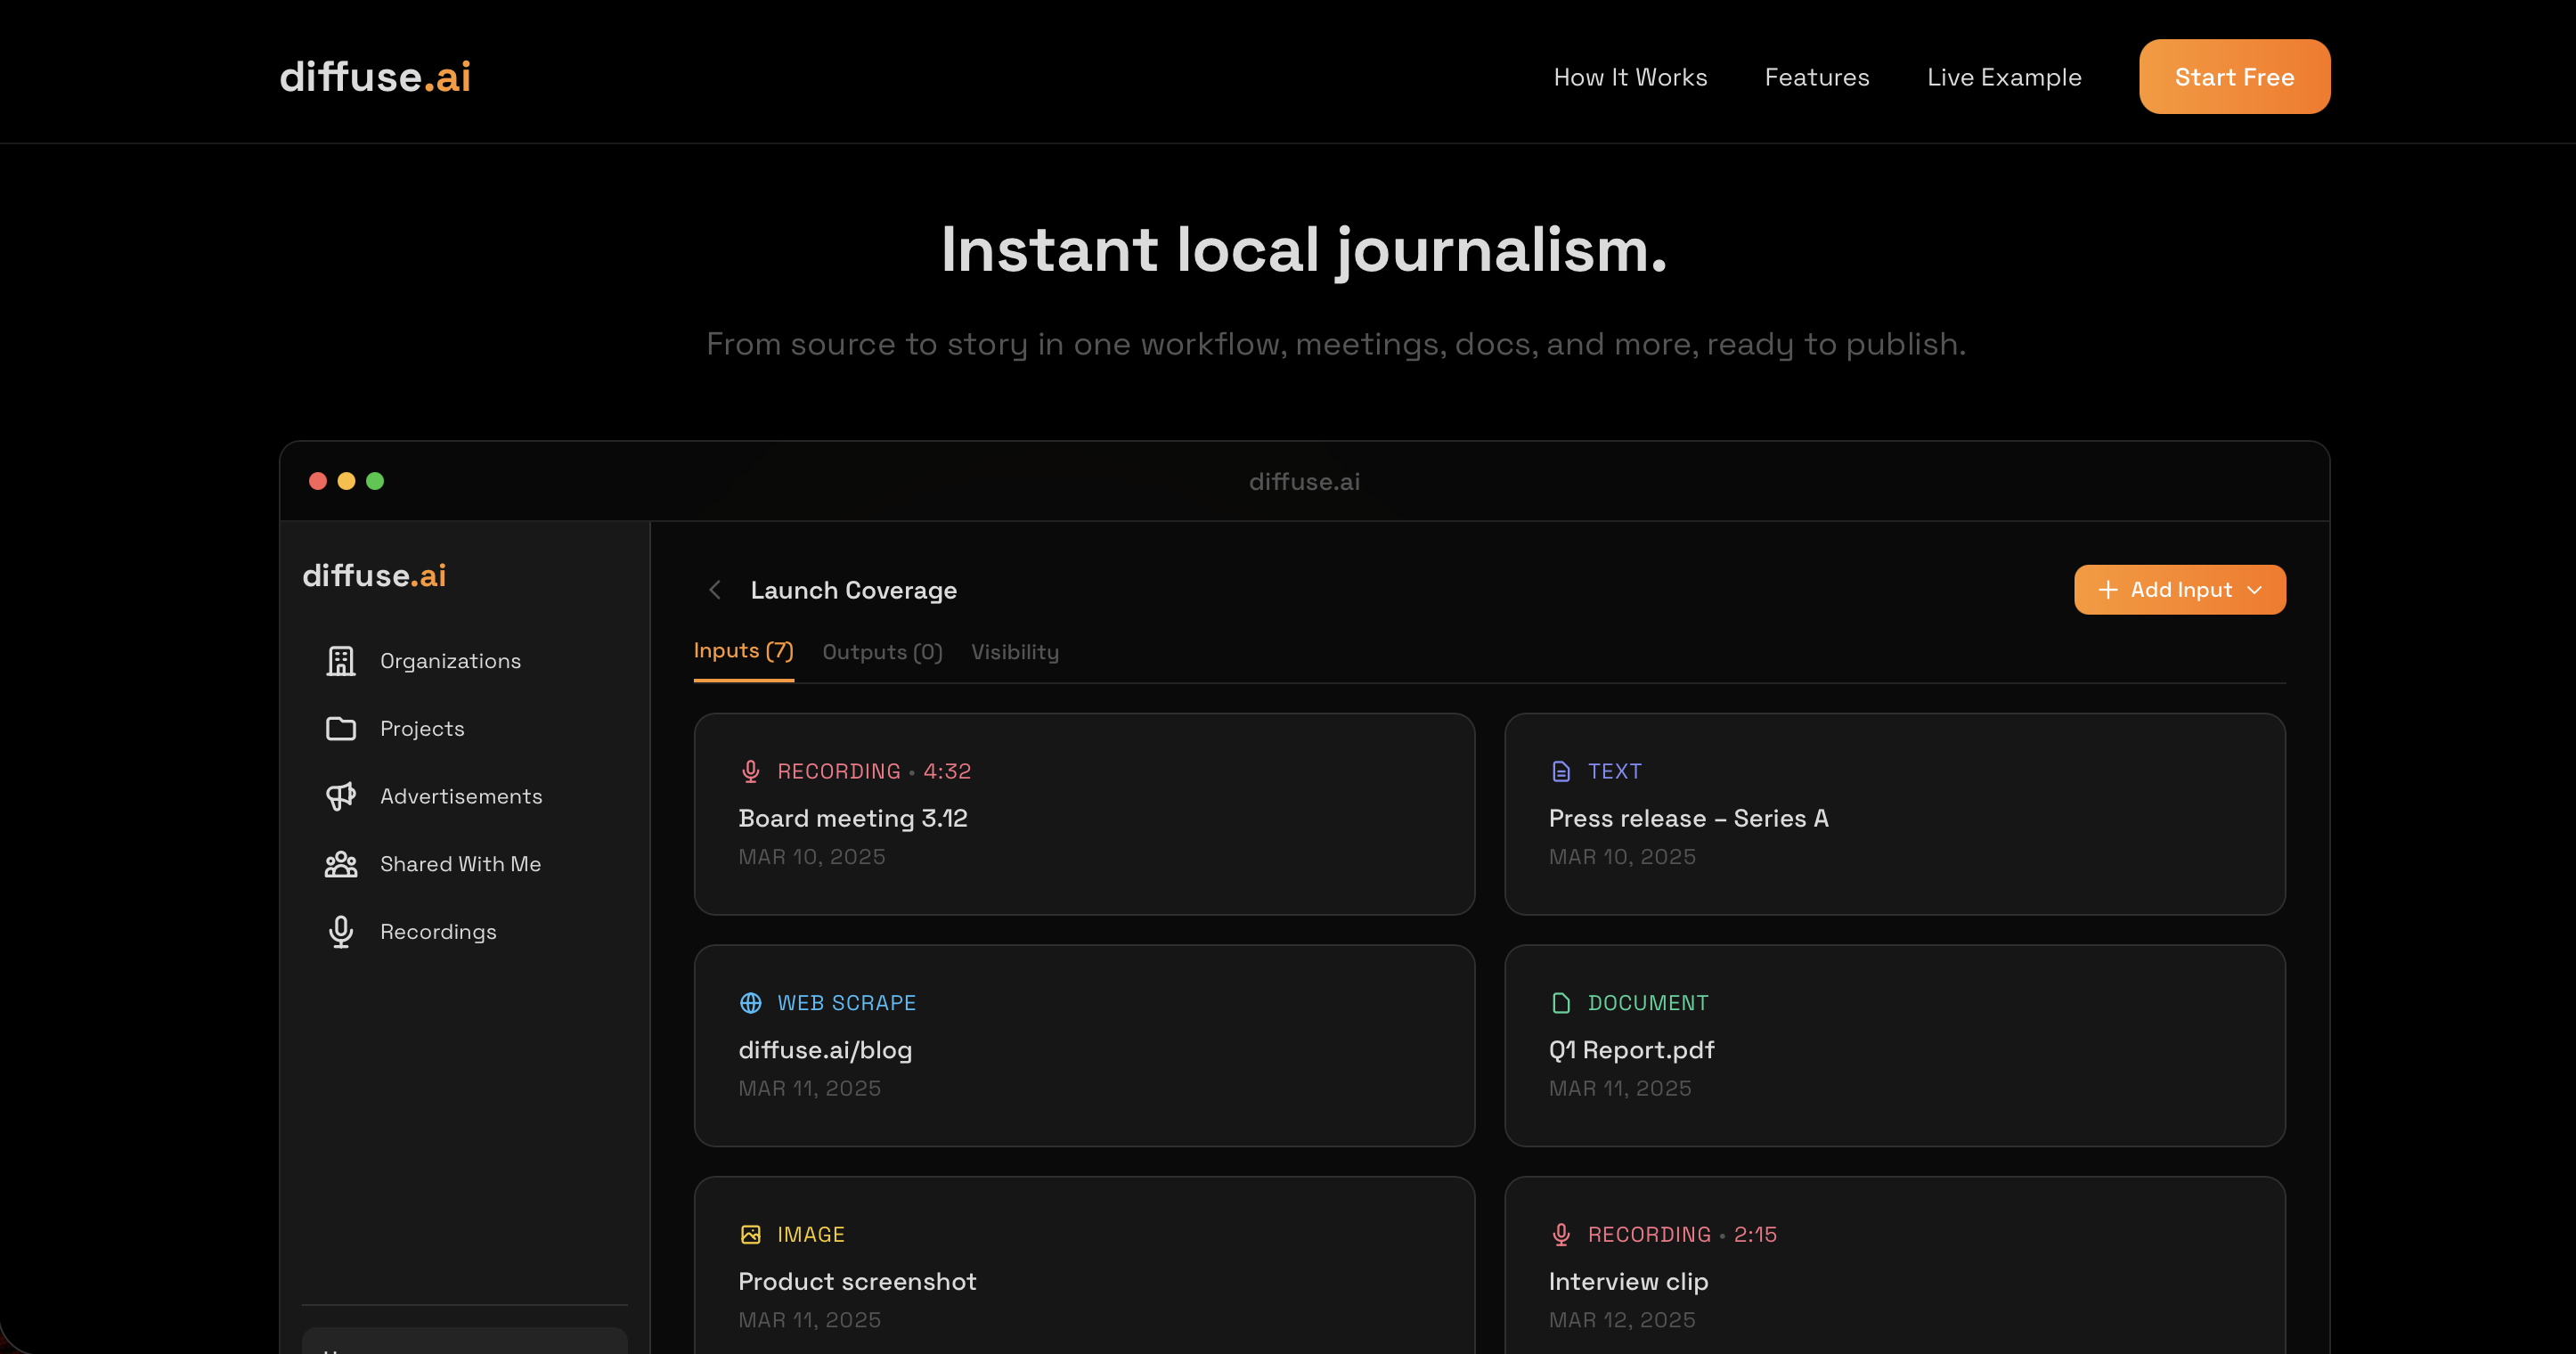Image resolution: width=2576 pixels, height=1354 pixels.
Task: Click the document icon on Q1 Report card
Action: (1560, 1003)
